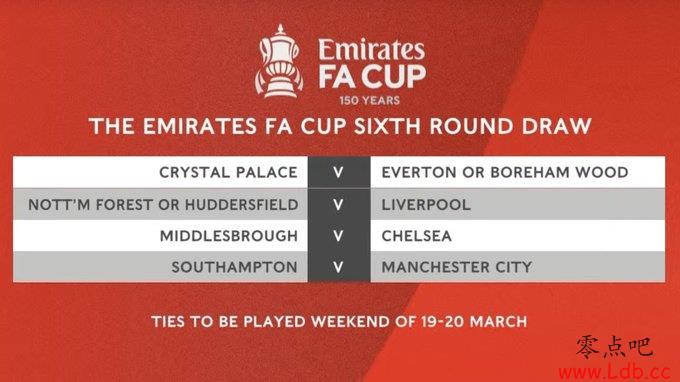
Task: Click the V between Middlesbrough and Chelsea
Action: coord(339,236)
